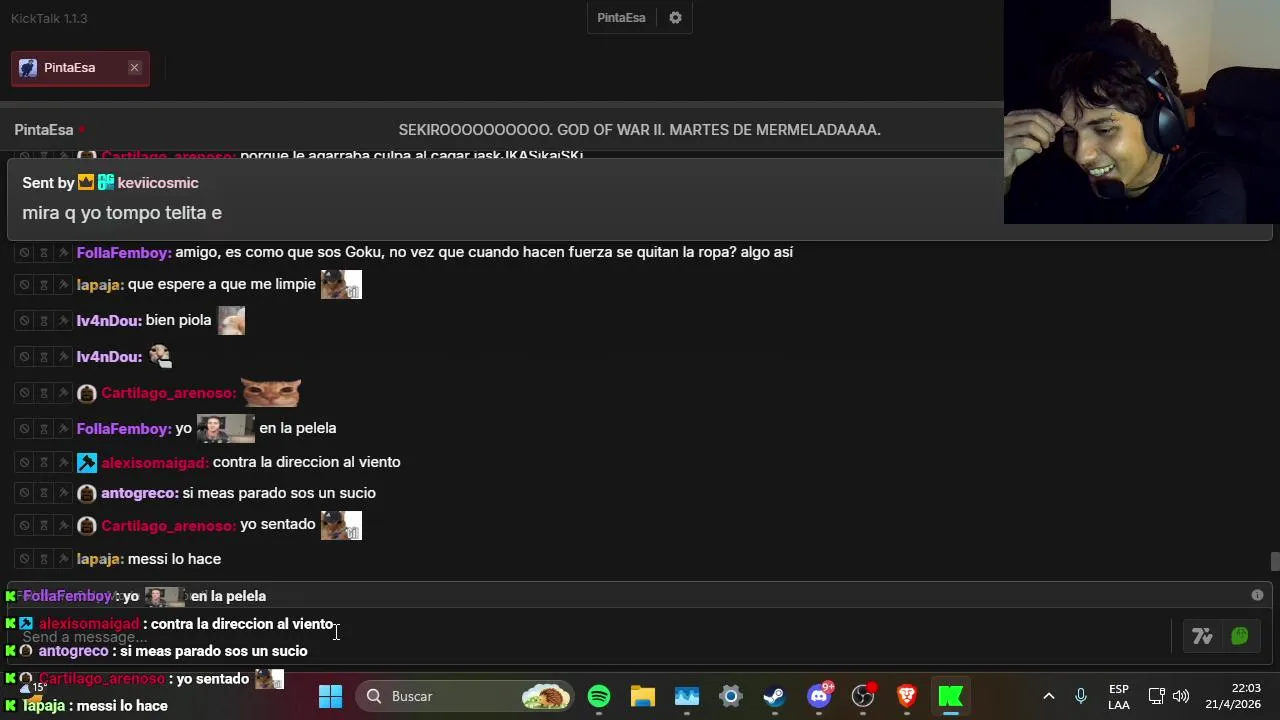
Task: Open the volume and network quick settings
Action: pos(1168,696)
